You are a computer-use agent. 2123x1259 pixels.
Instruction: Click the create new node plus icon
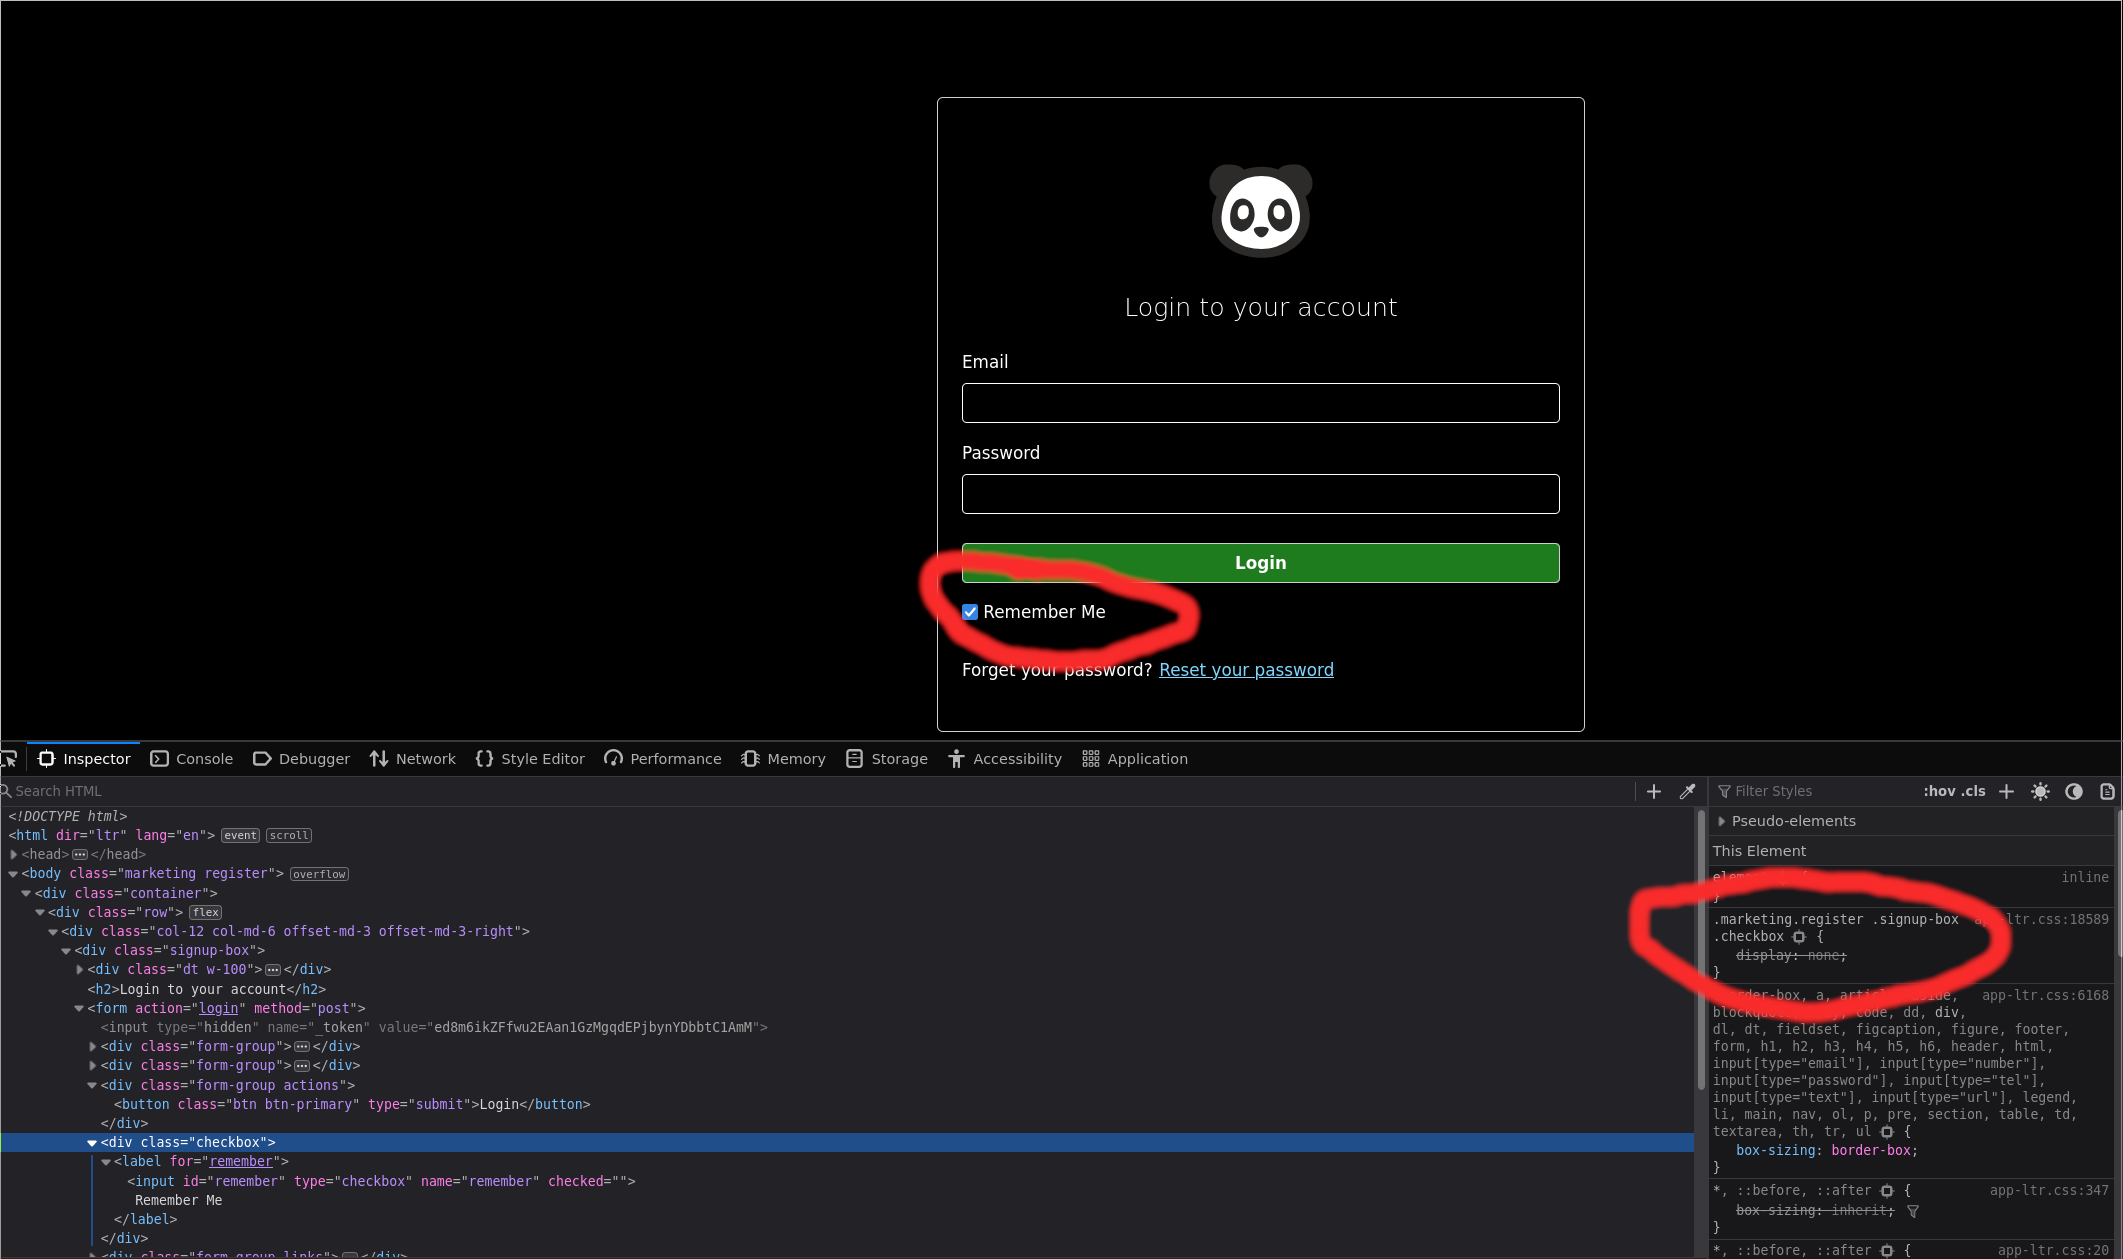click(x=1654, y=791)
